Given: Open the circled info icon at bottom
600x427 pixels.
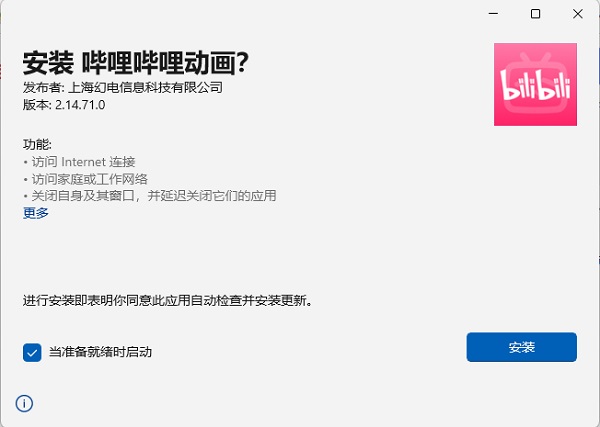Looking at the screenshot, I should 24,403.
